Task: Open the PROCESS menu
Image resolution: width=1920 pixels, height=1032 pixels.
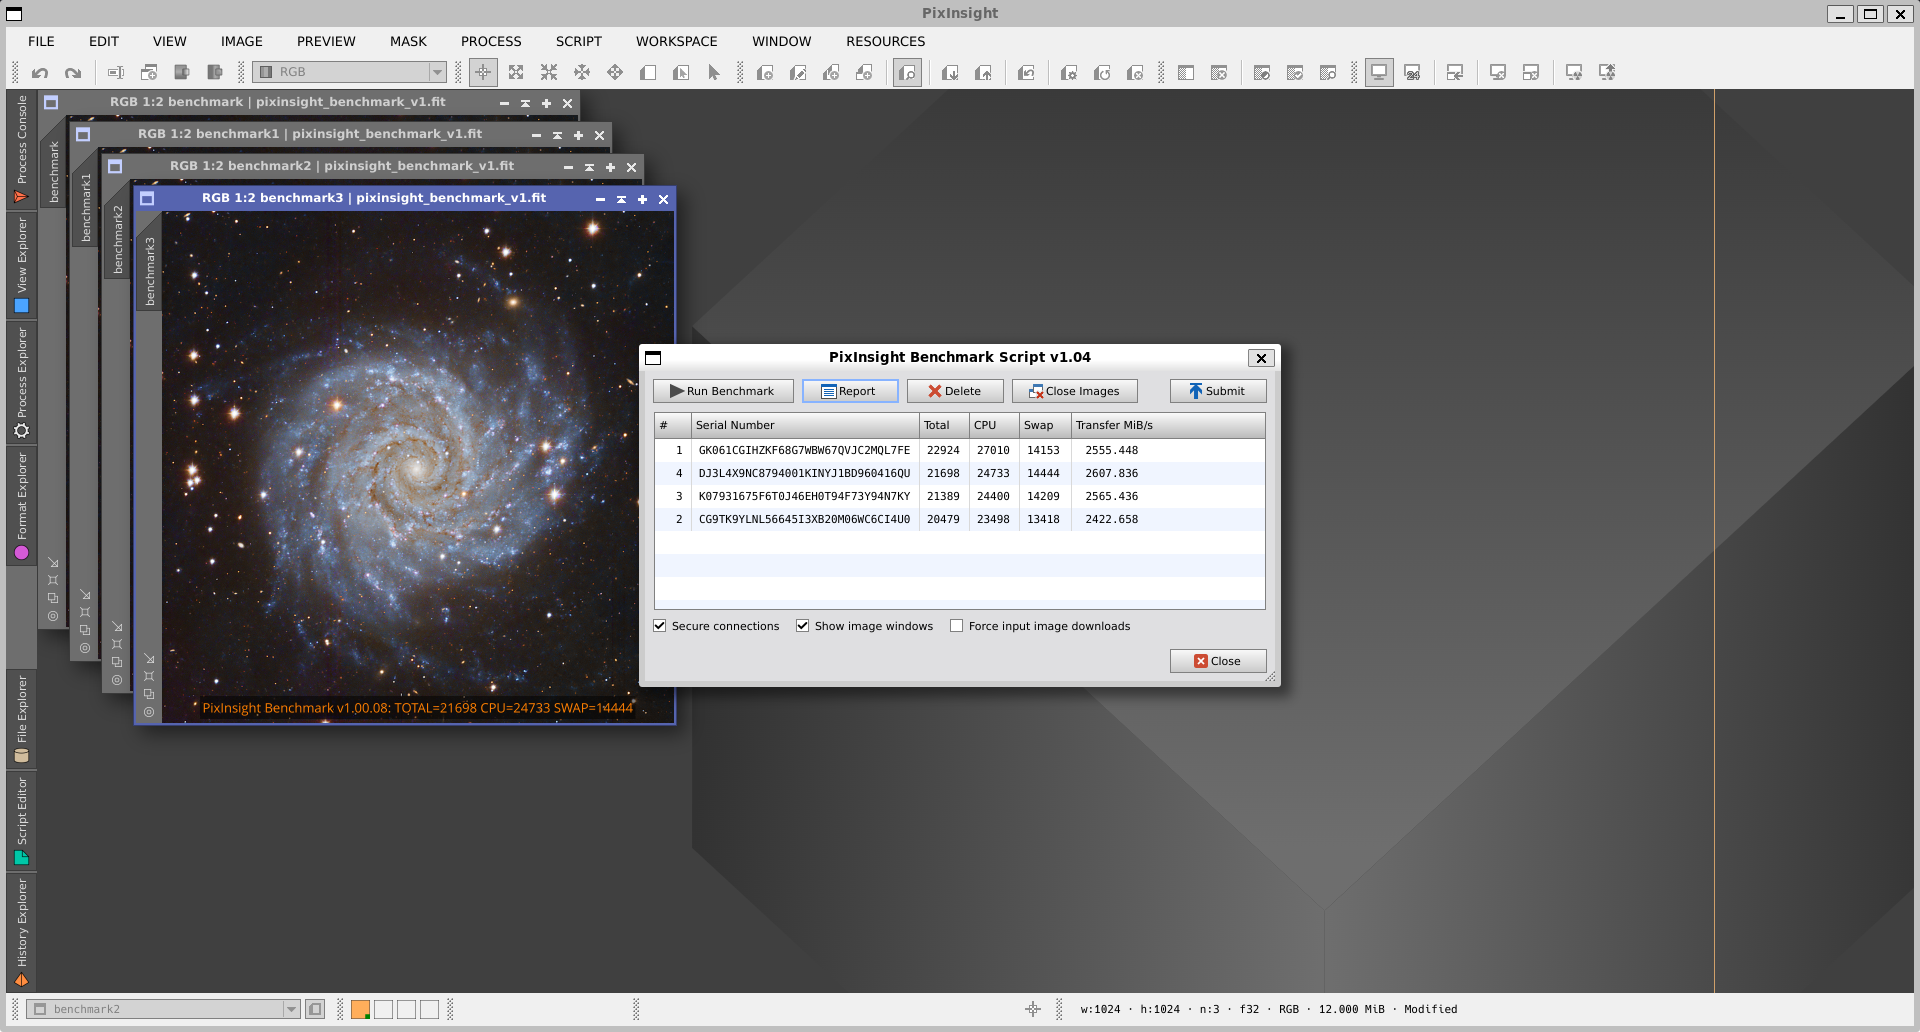Action: [491, 41]
